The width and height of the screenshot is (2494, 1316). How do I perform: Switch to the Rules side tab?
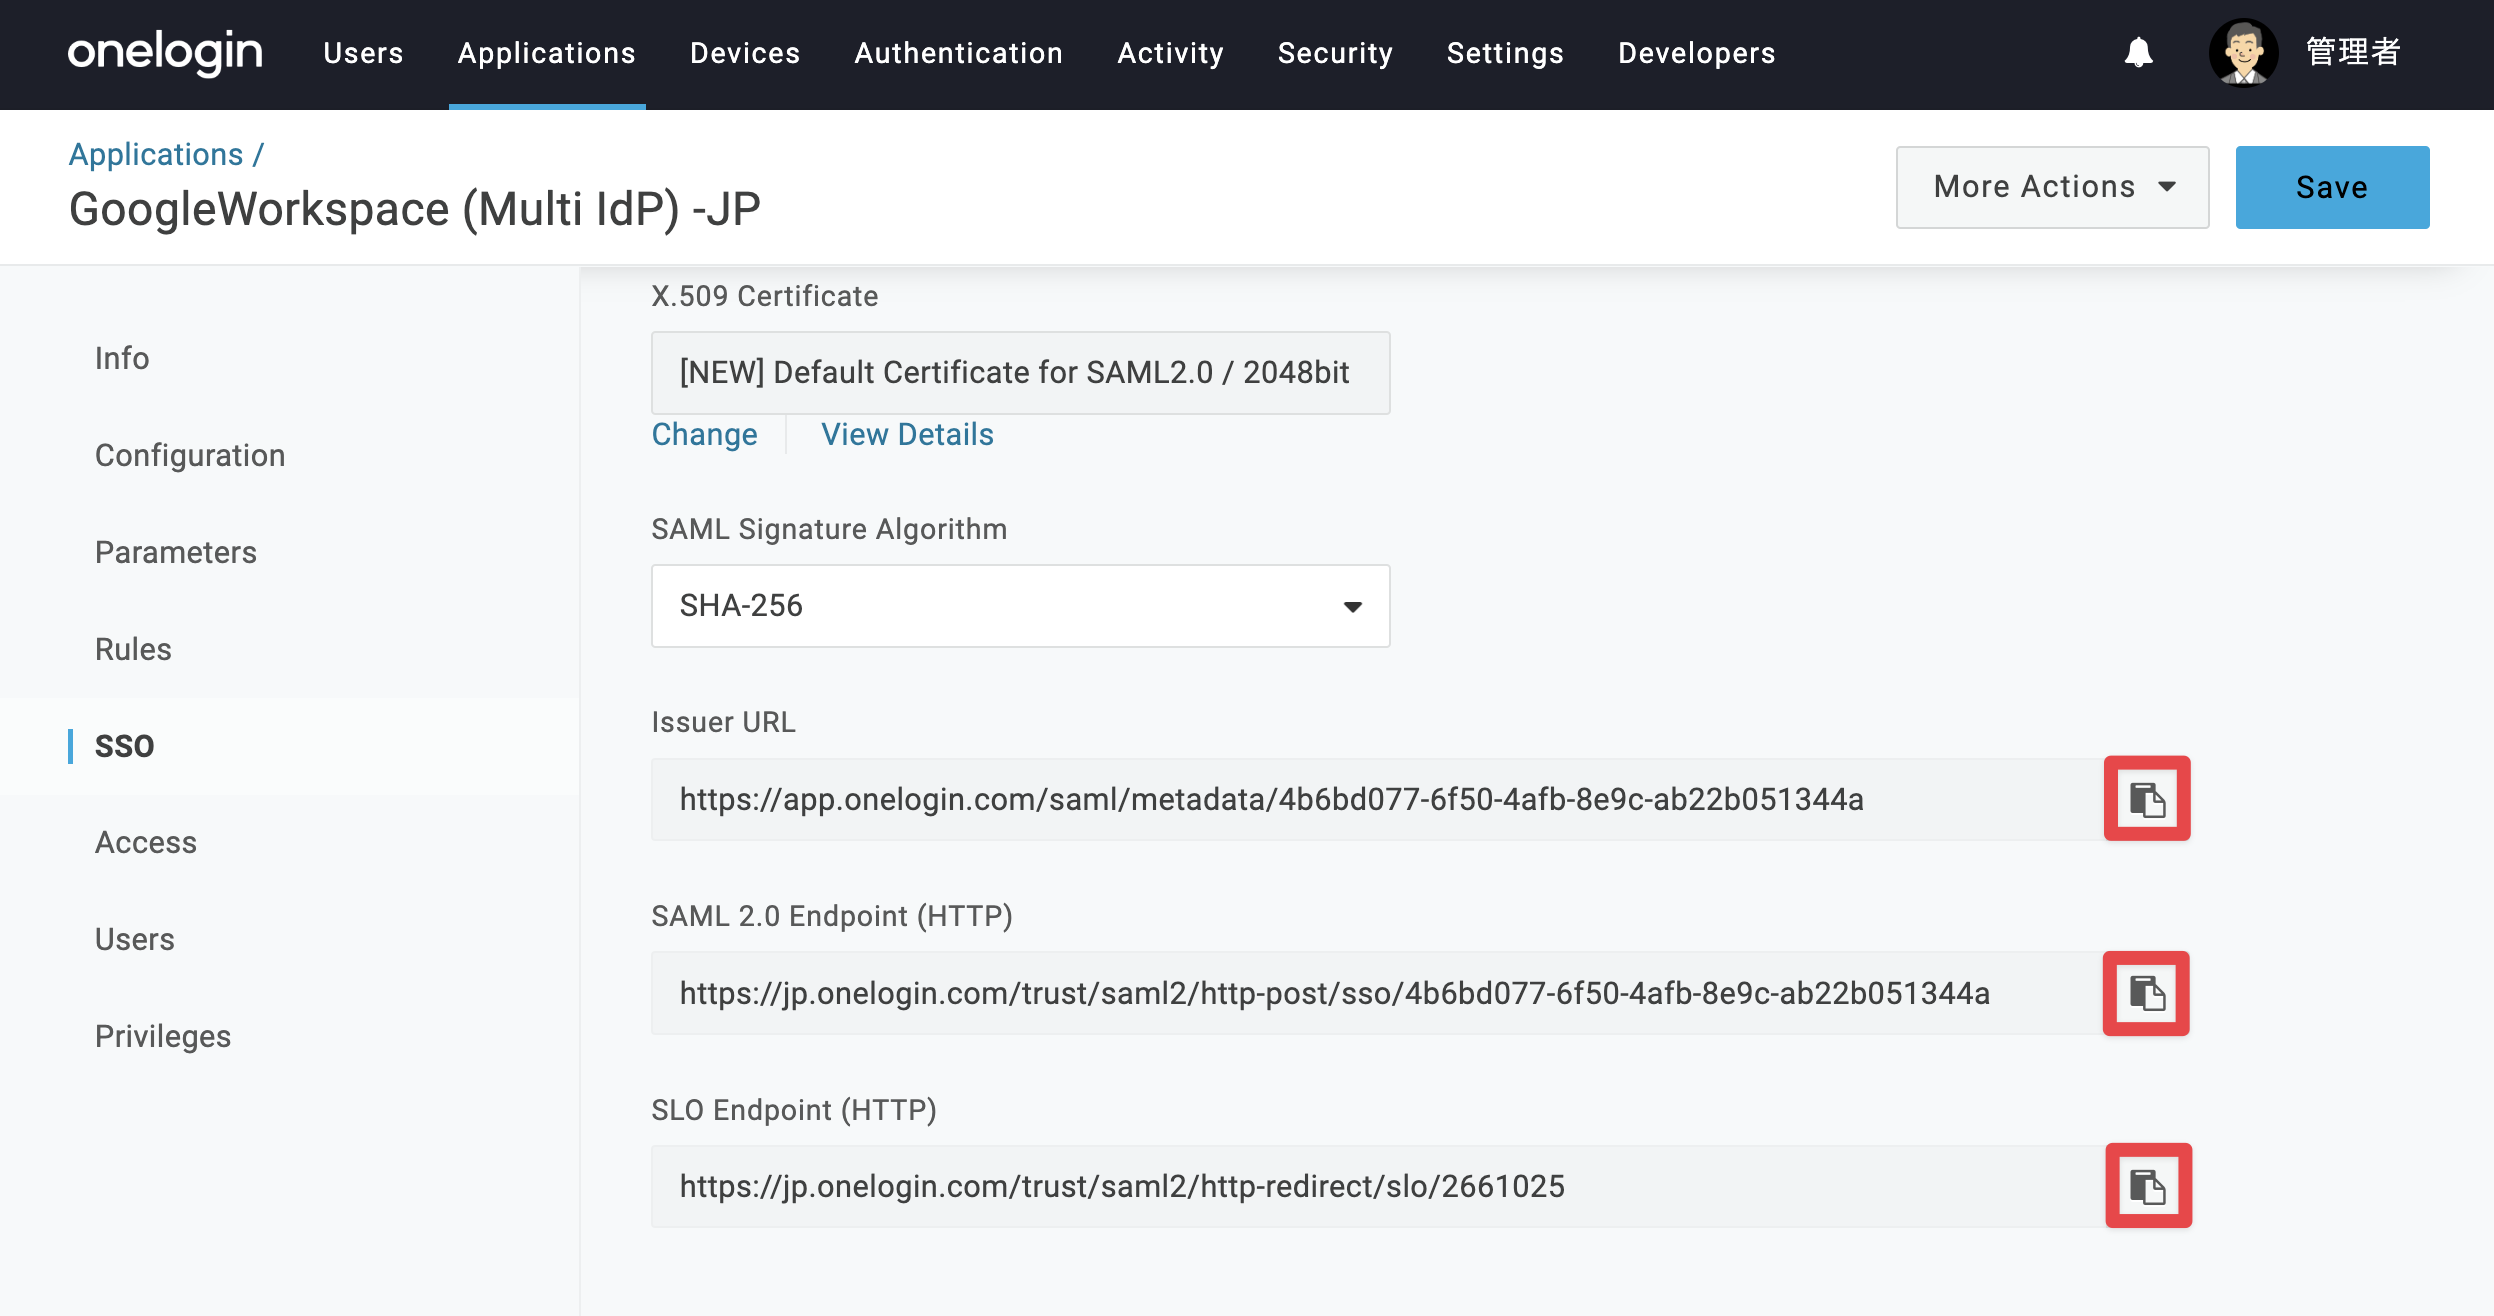pyautogui.click(x=133, y=649)
